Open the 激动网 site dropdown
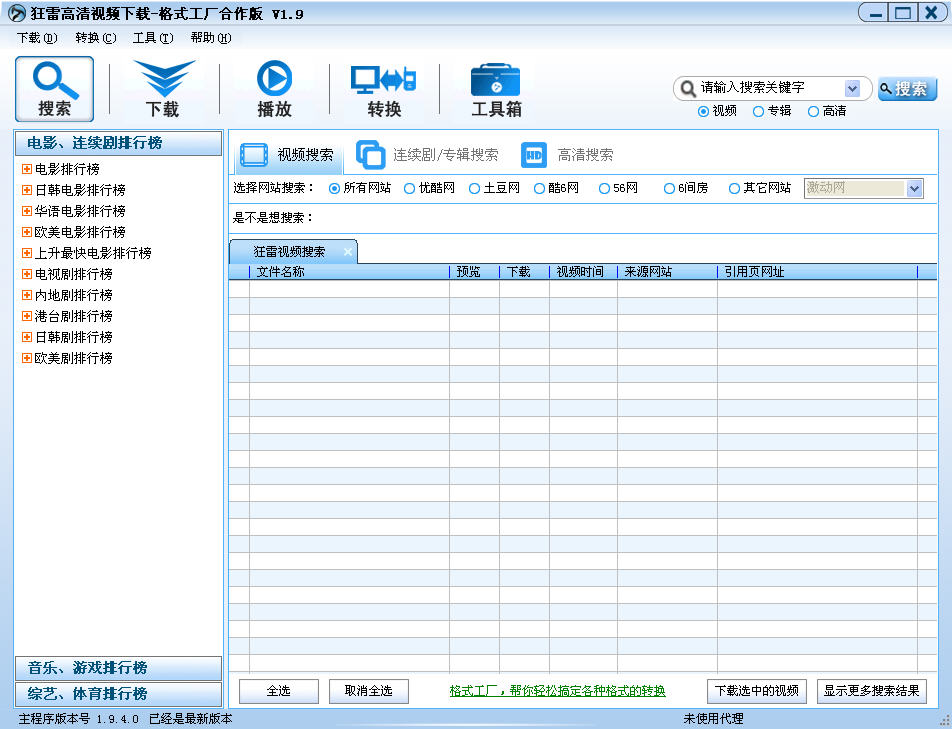 pos(914,188)
